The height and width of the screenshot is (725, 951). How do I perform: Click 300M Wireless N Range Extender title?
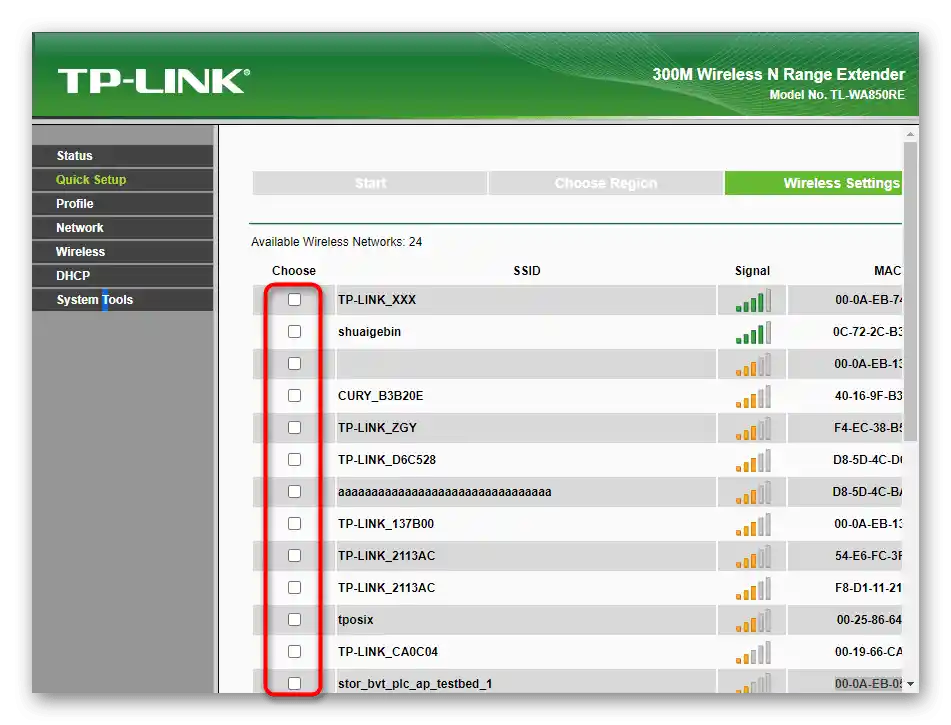(x=779, y=75)
